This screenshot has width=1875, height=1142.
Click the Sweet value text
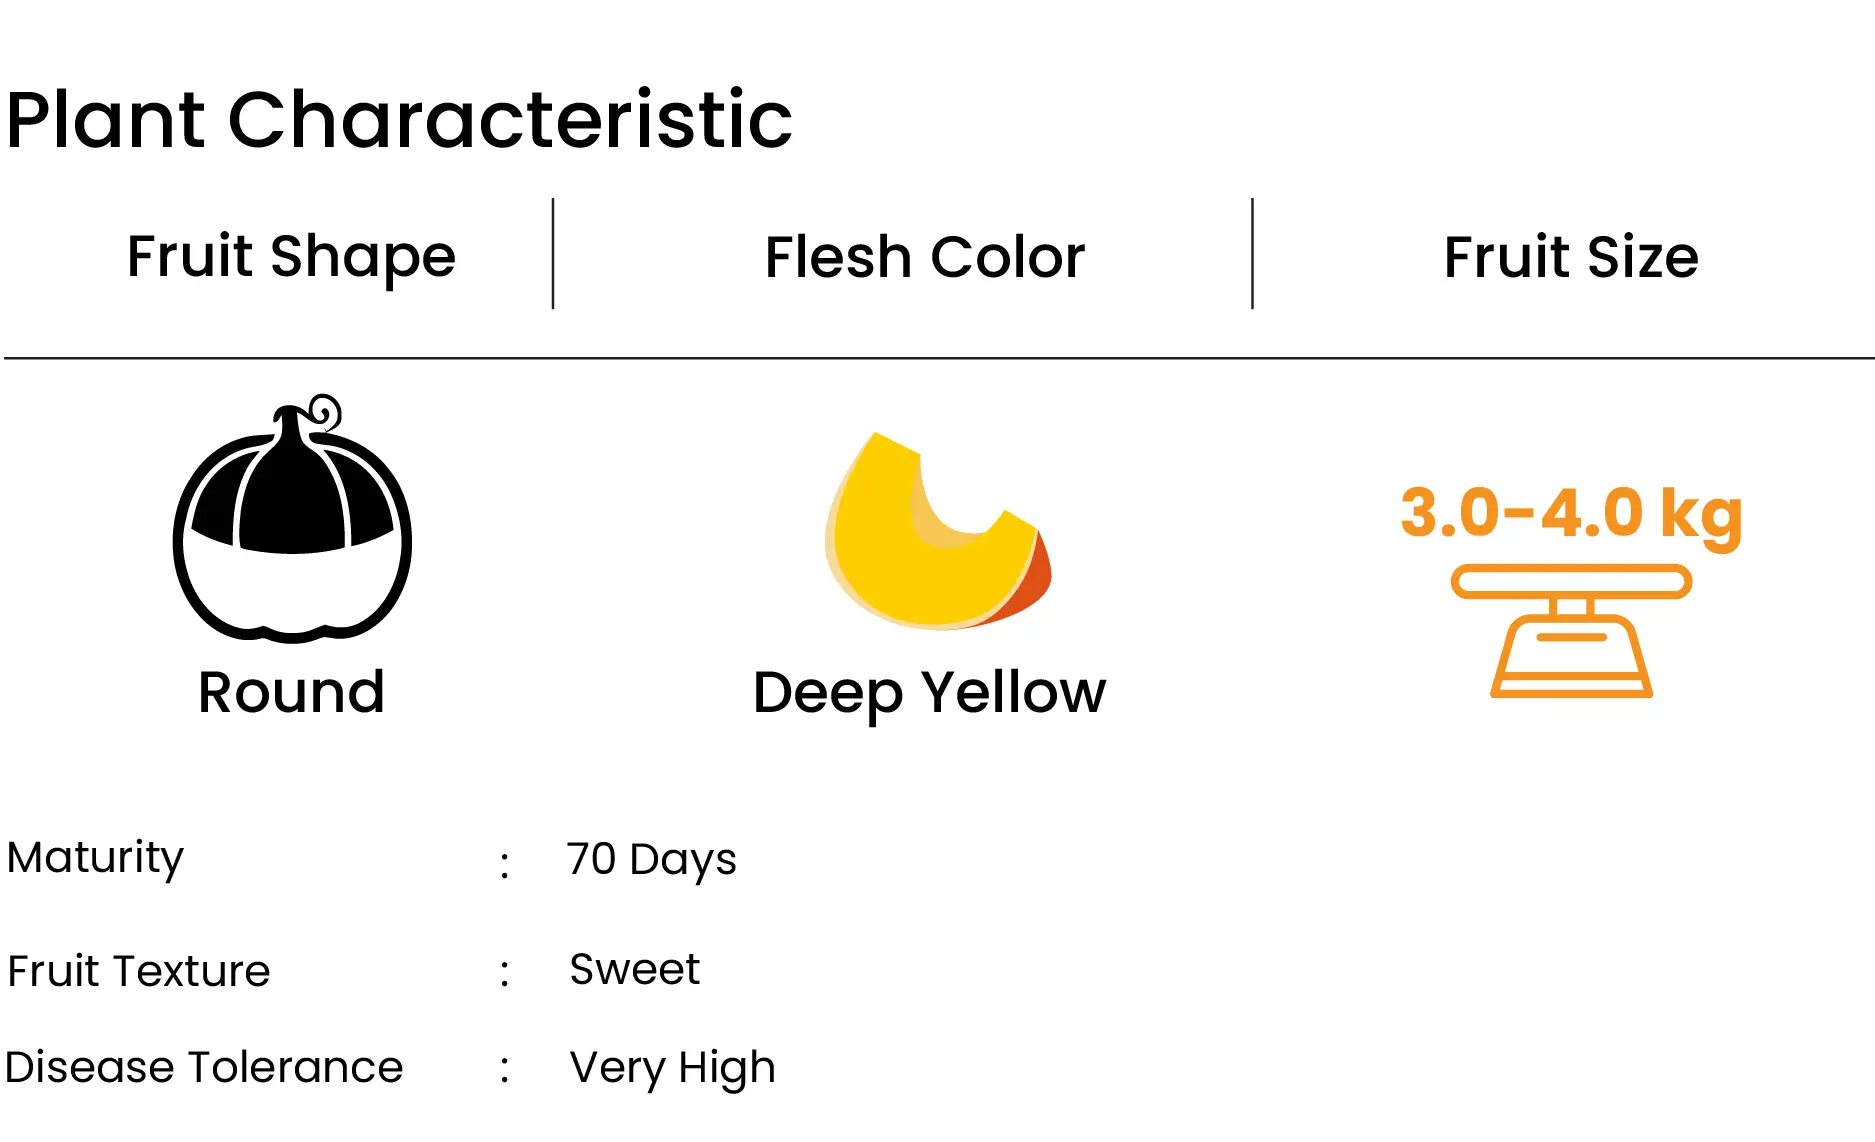pyautogui.click(x=635, y=969)
